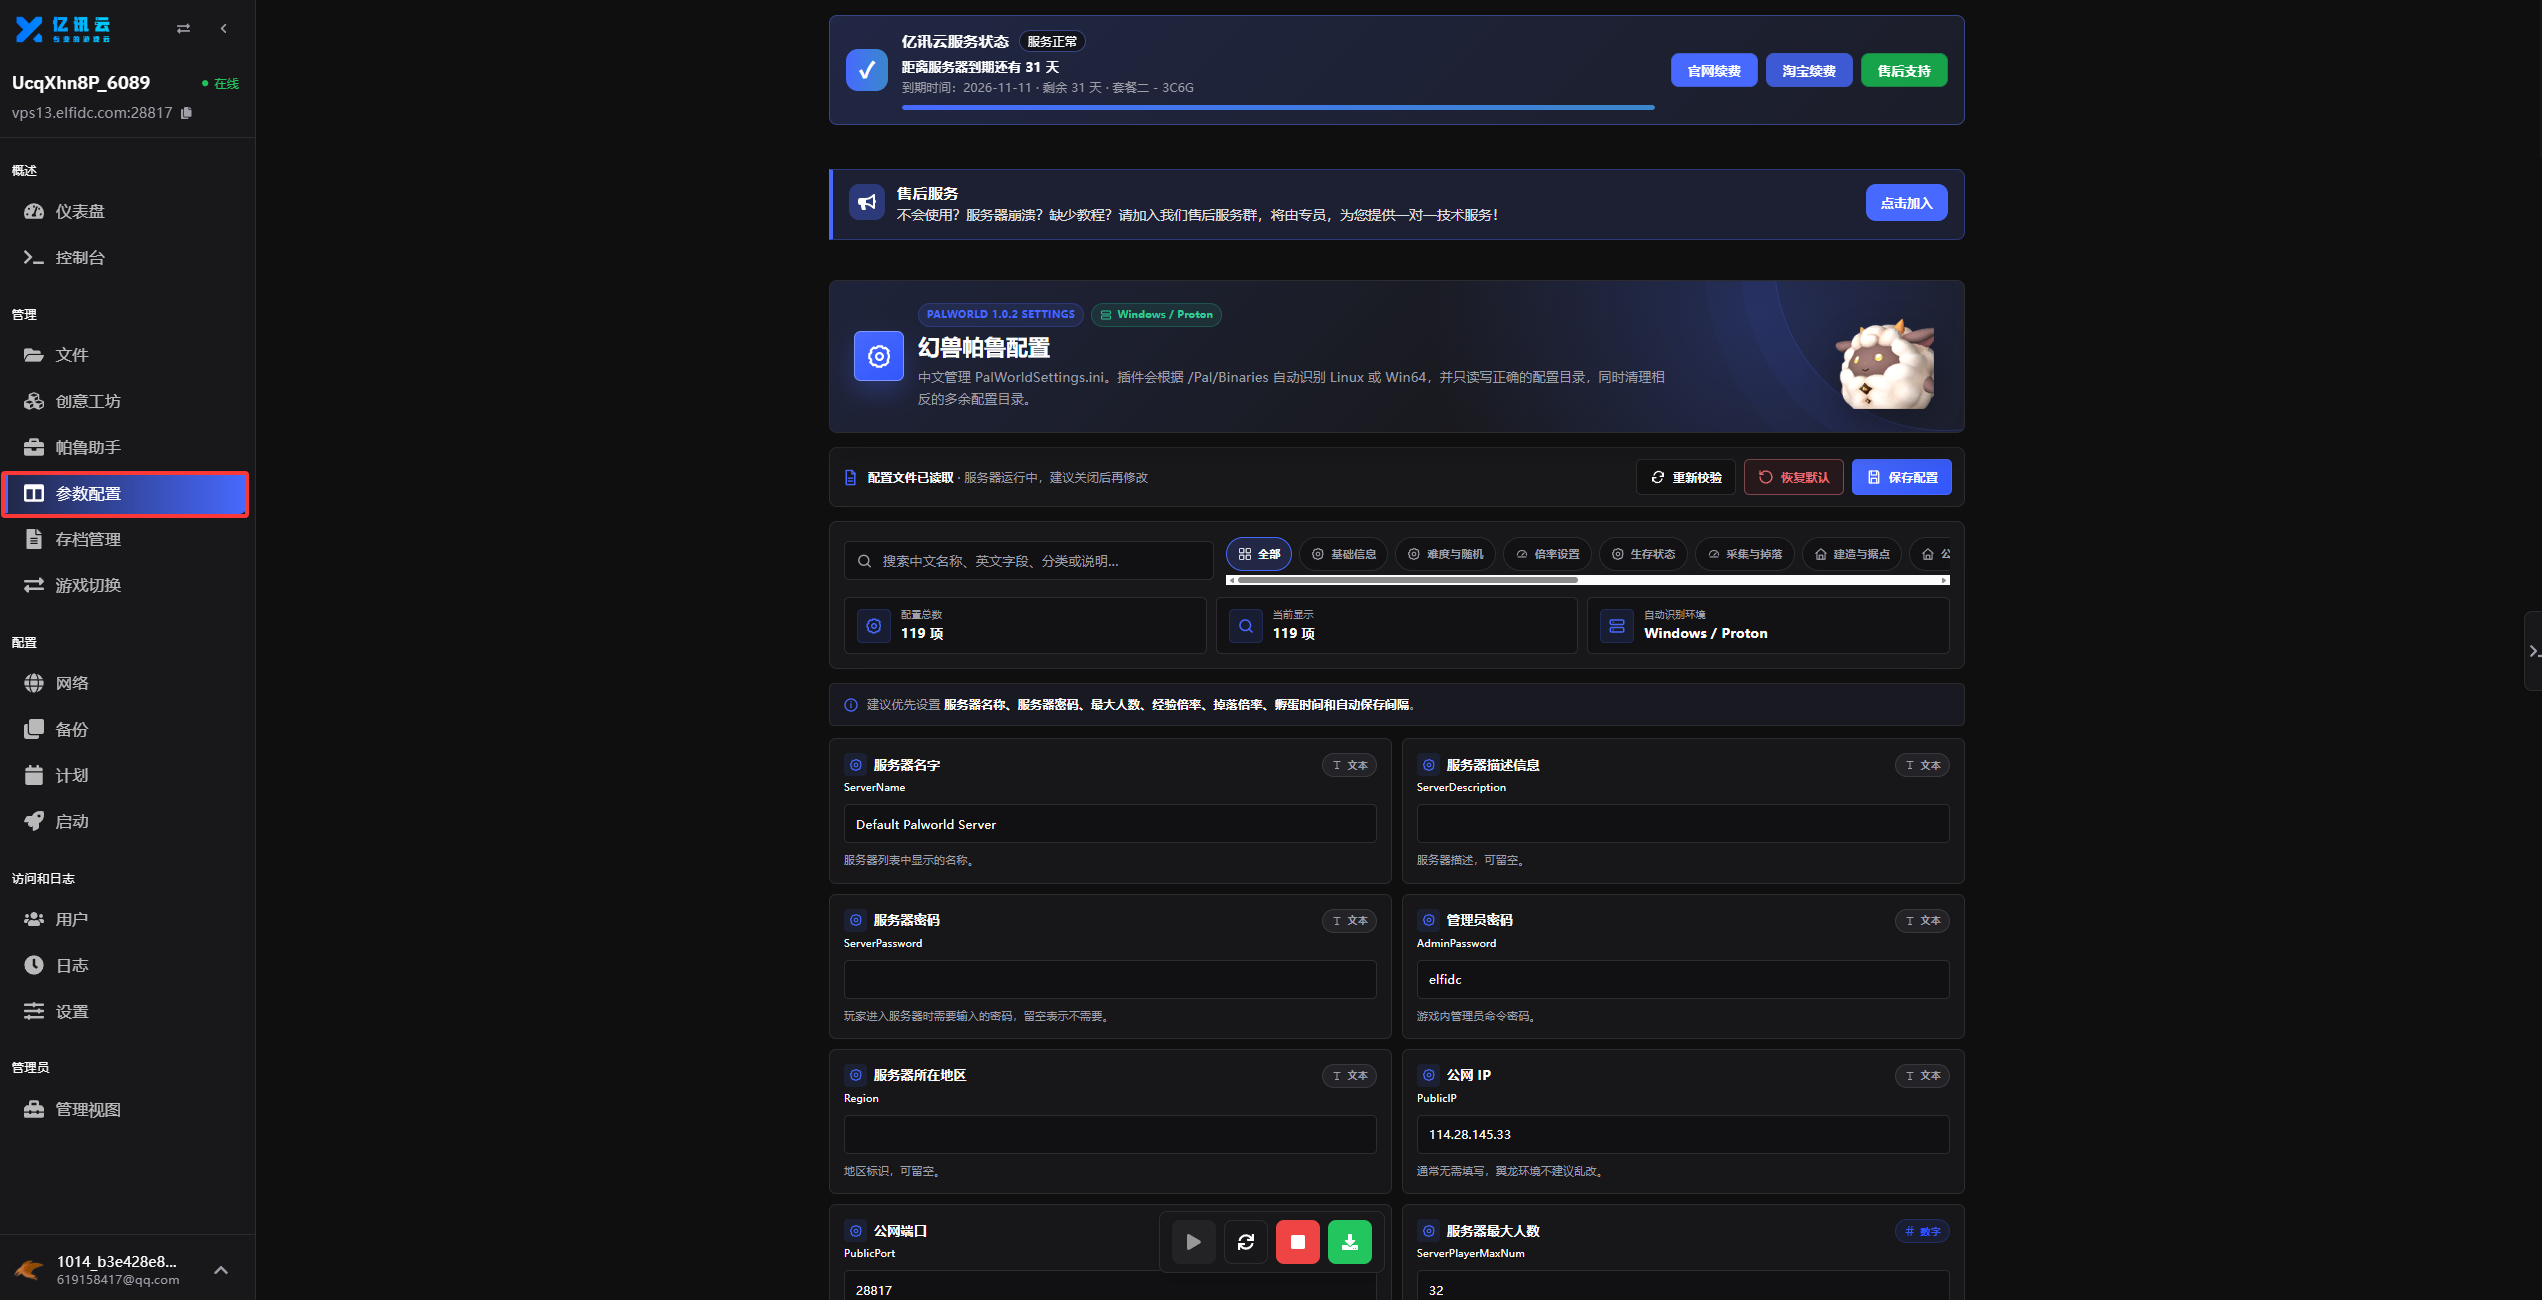Click 重新校验 re-verify button

point(1686,477)
